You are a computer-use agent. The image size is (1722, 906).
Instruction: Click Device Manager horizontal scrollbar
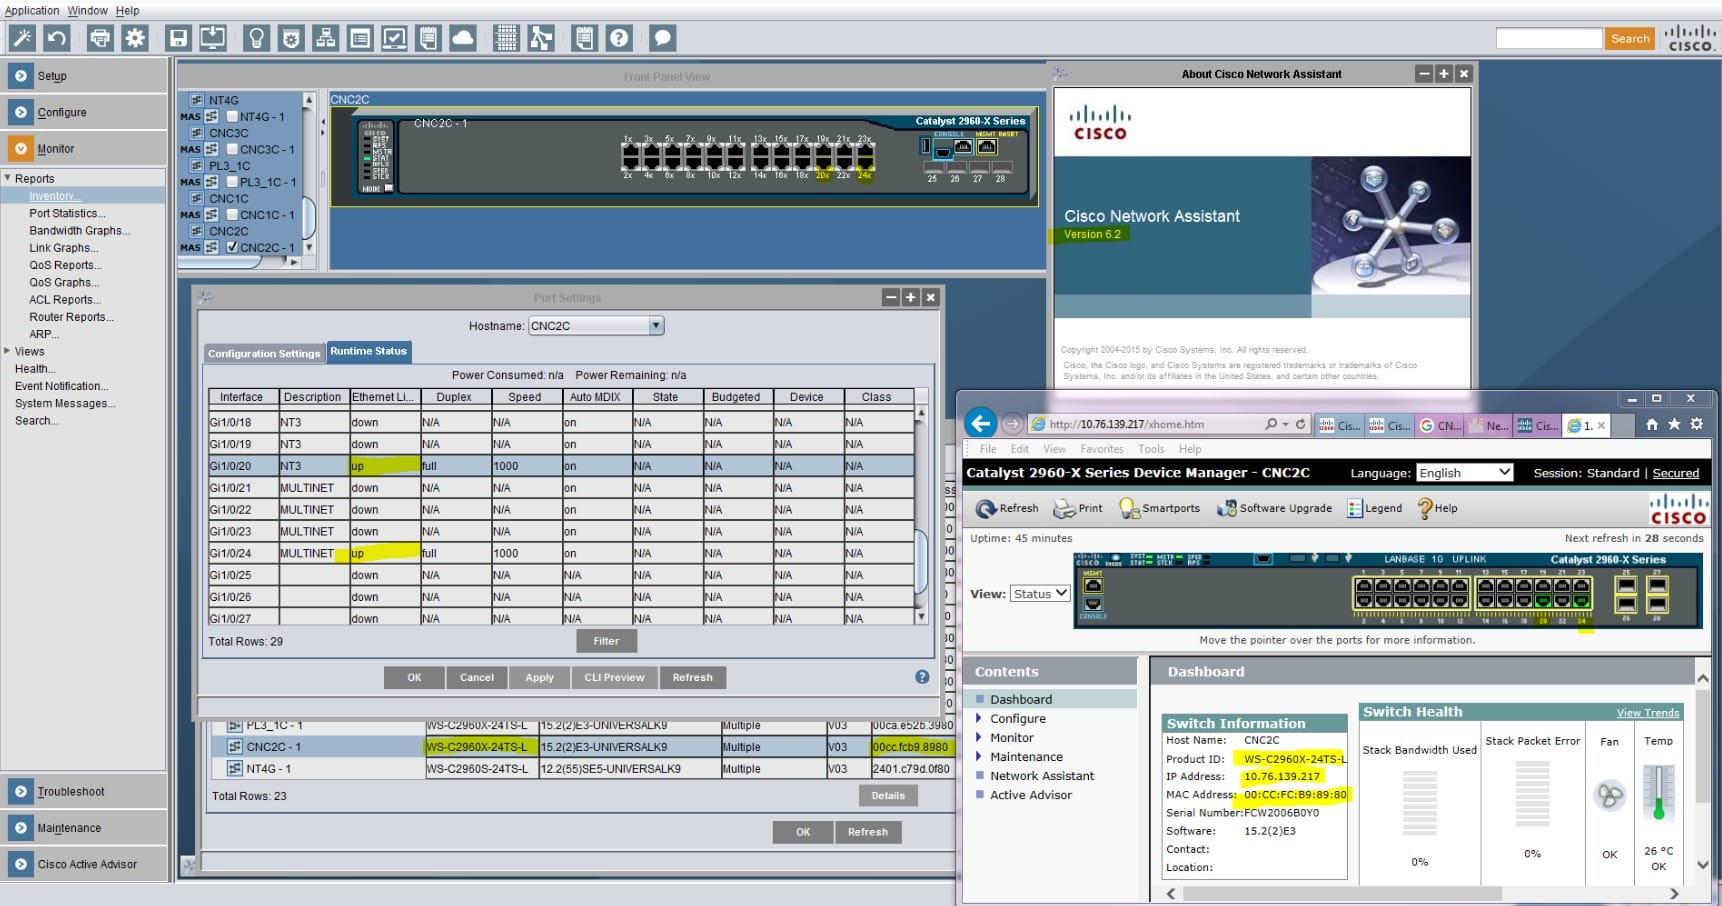1422,893
